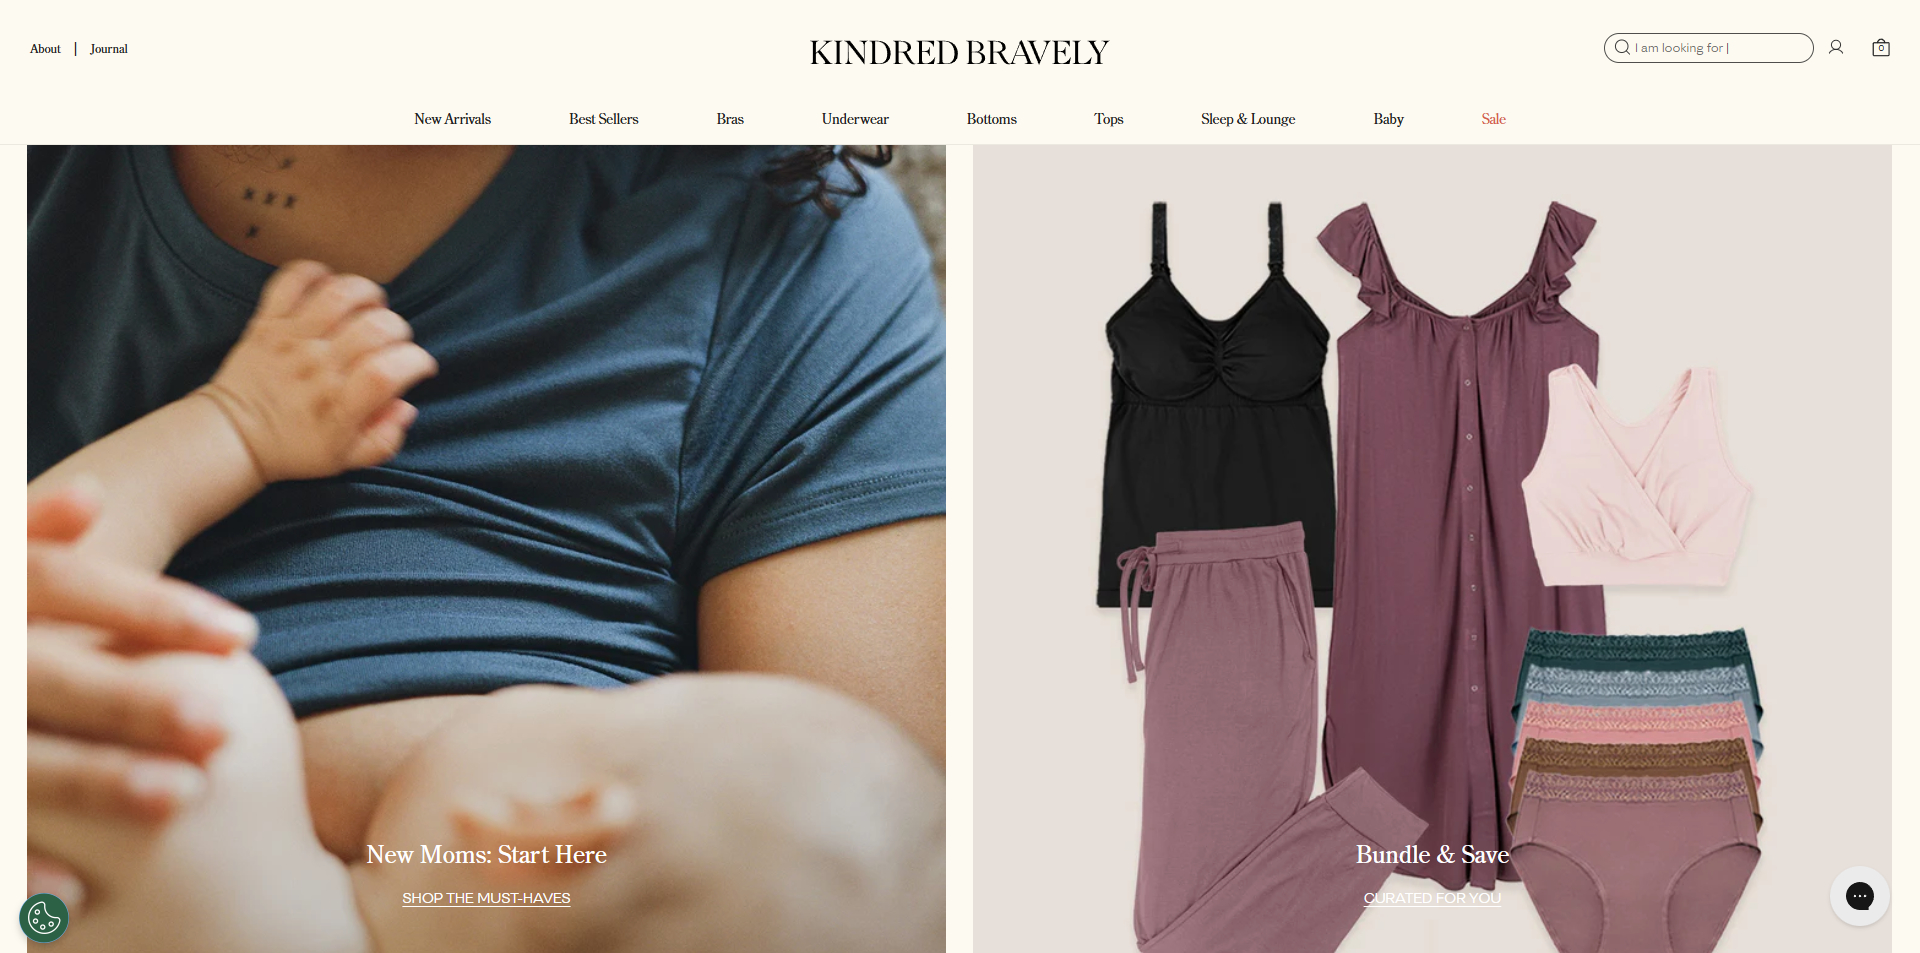Image resolution: width=1920 pixels, height=953 pixels.
Task: Open the Bottoms menu item
Action: tap(992, 119)
